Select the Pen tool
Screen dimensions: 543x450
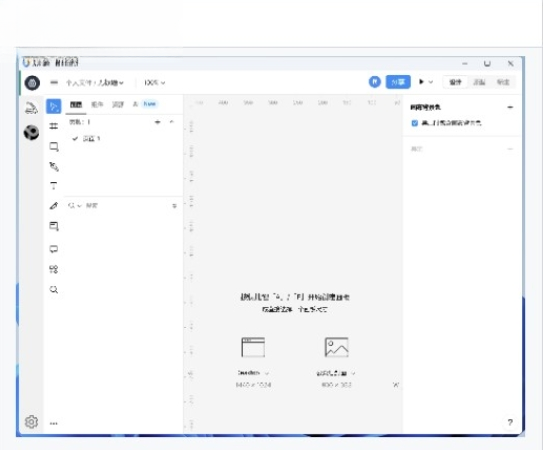coord(54,167)
